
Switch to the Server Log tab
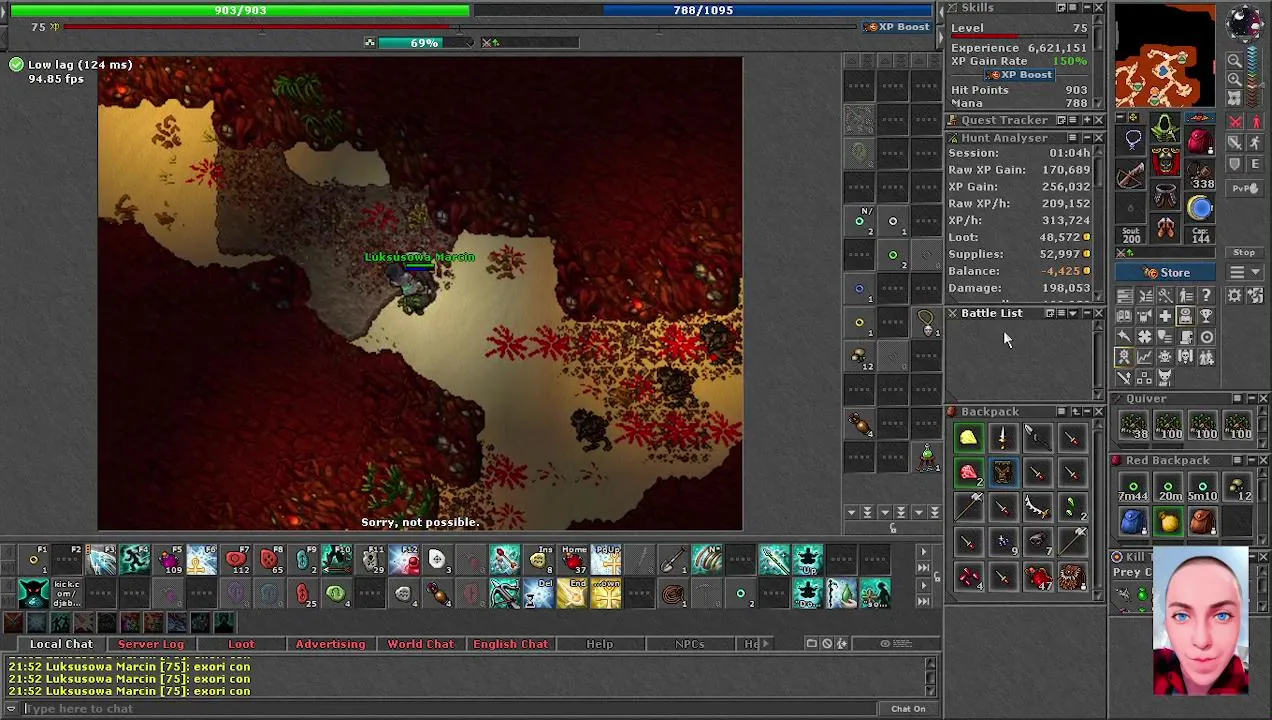(151, 644)
